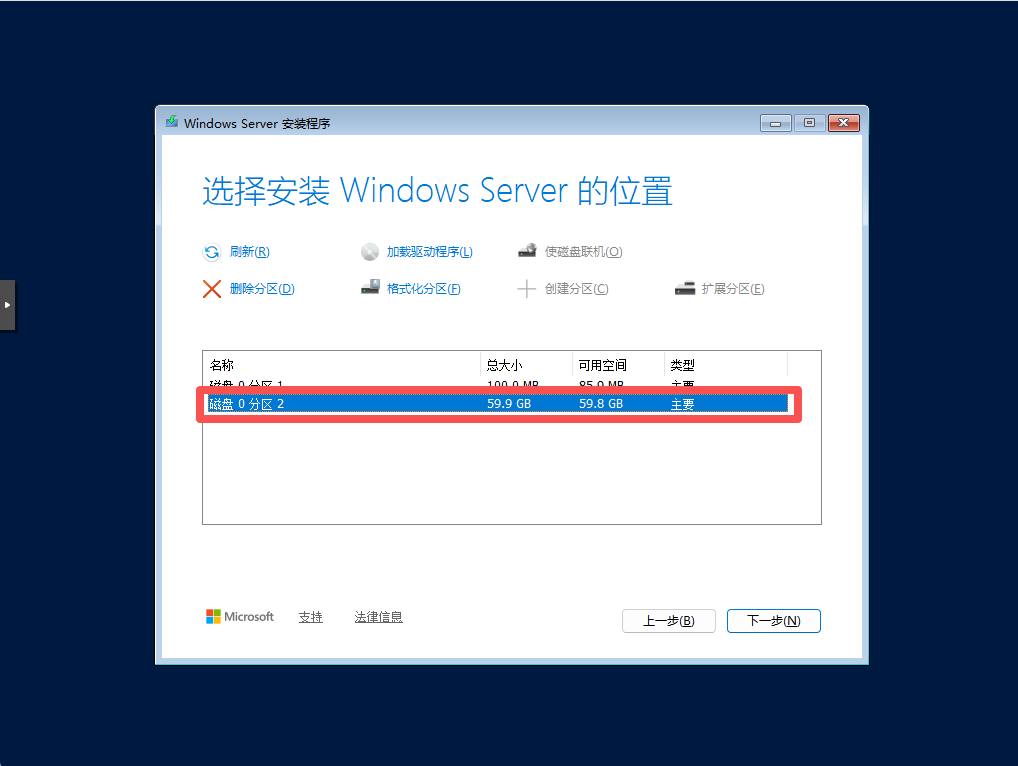Select the 磁盘 0 分区 2 row

coord(498,404)
